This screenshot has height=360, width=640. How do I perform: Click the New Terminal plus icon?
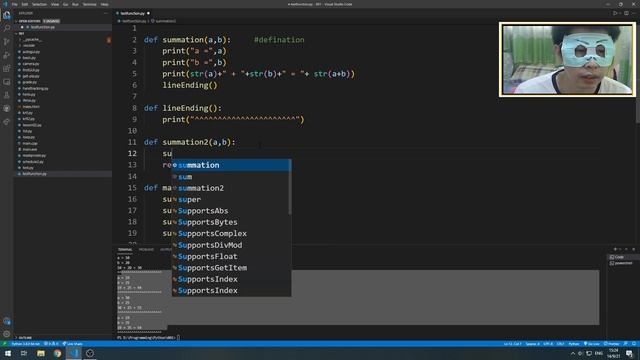point(615,249)
